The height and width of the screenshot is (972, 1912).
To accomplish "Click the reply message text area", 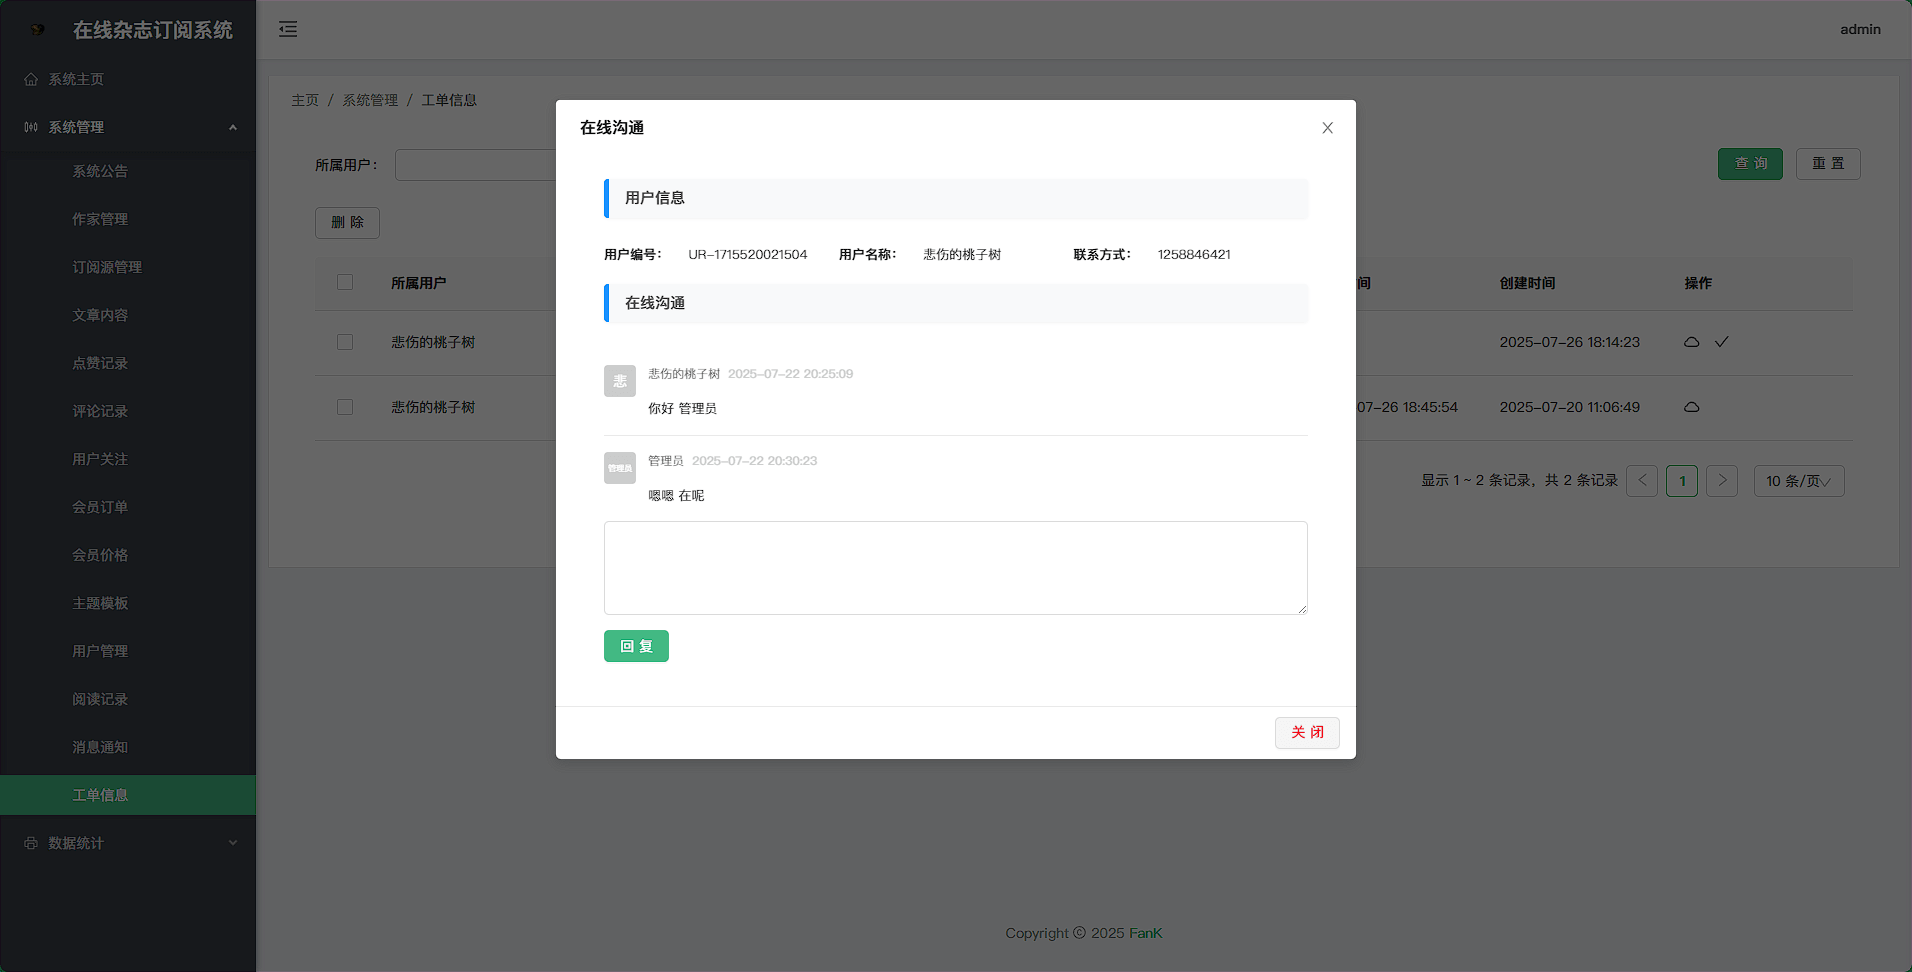I will (x=955, y=567).
